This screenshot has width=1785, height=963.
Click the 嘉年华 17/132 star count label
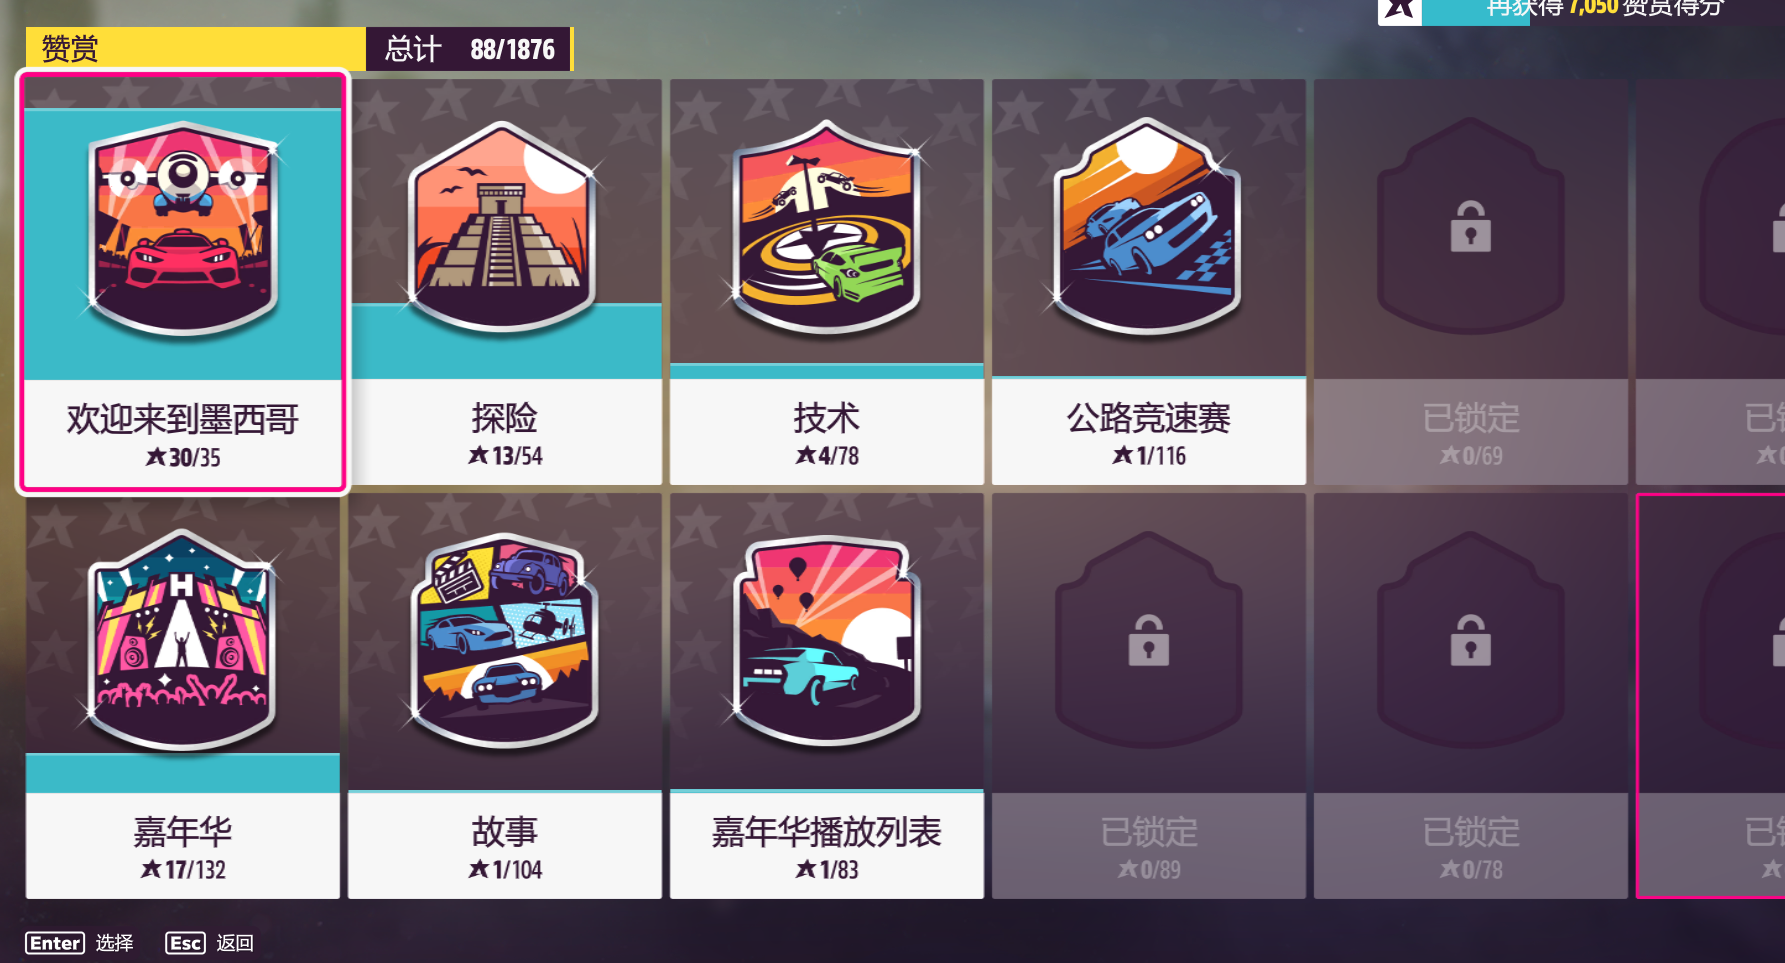(x=183, y=869)
